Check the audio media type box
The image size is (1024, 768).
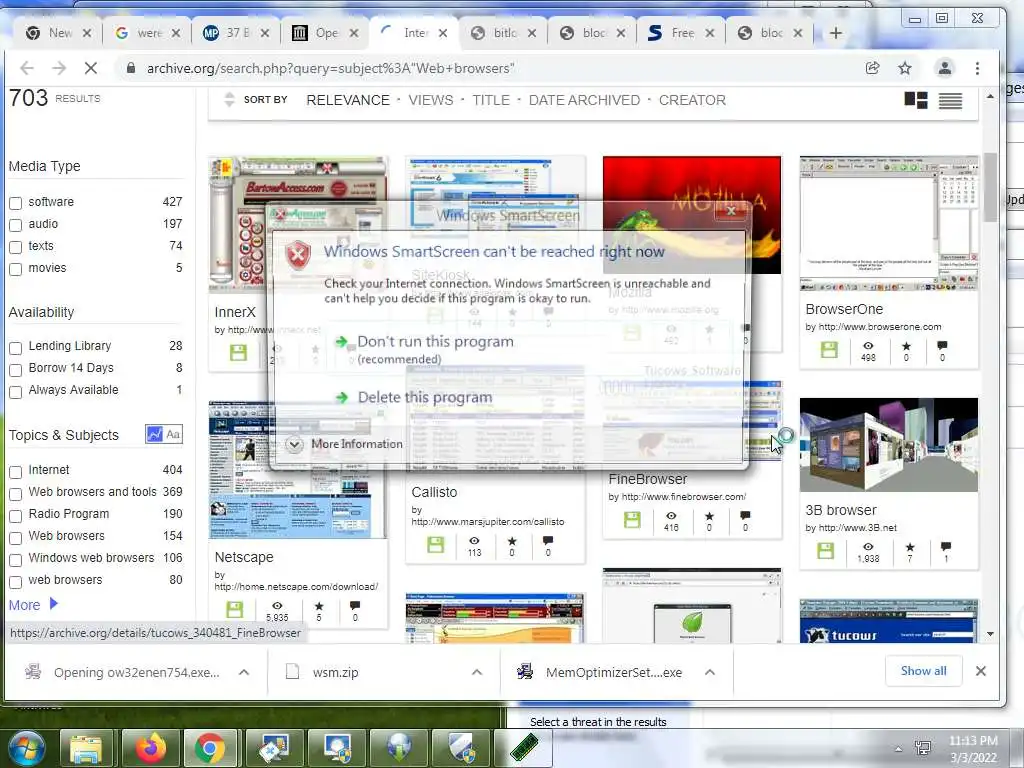pos(16,225)
